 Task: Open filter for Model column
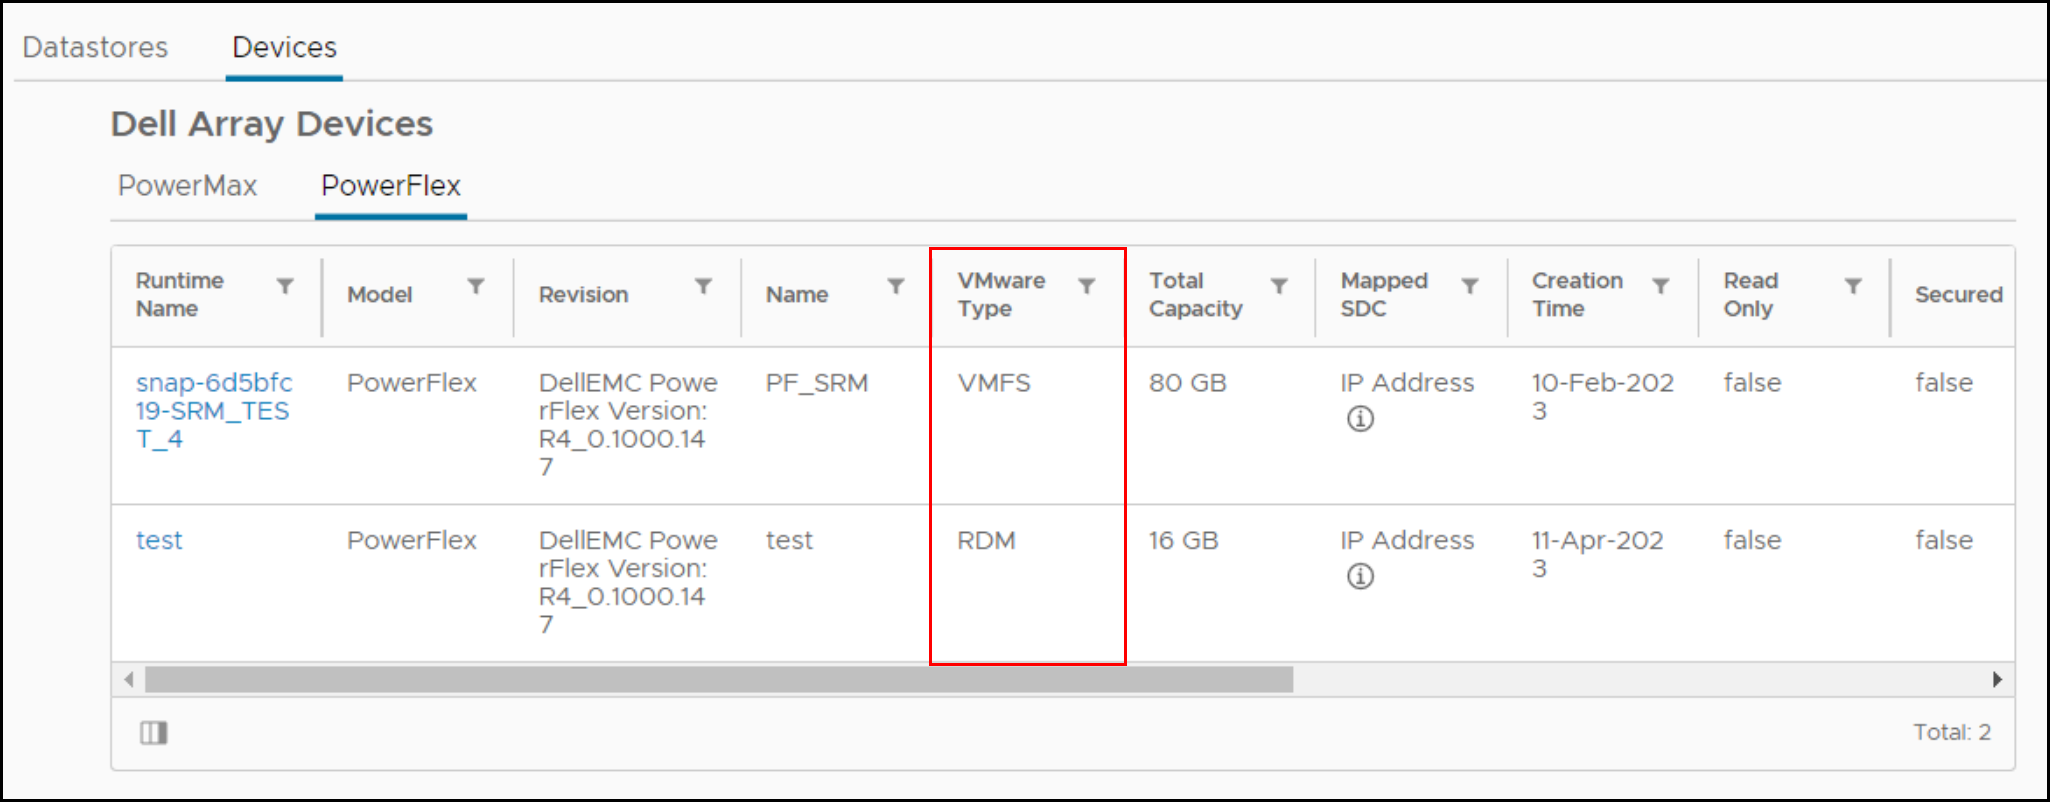[x=476, y=286]
